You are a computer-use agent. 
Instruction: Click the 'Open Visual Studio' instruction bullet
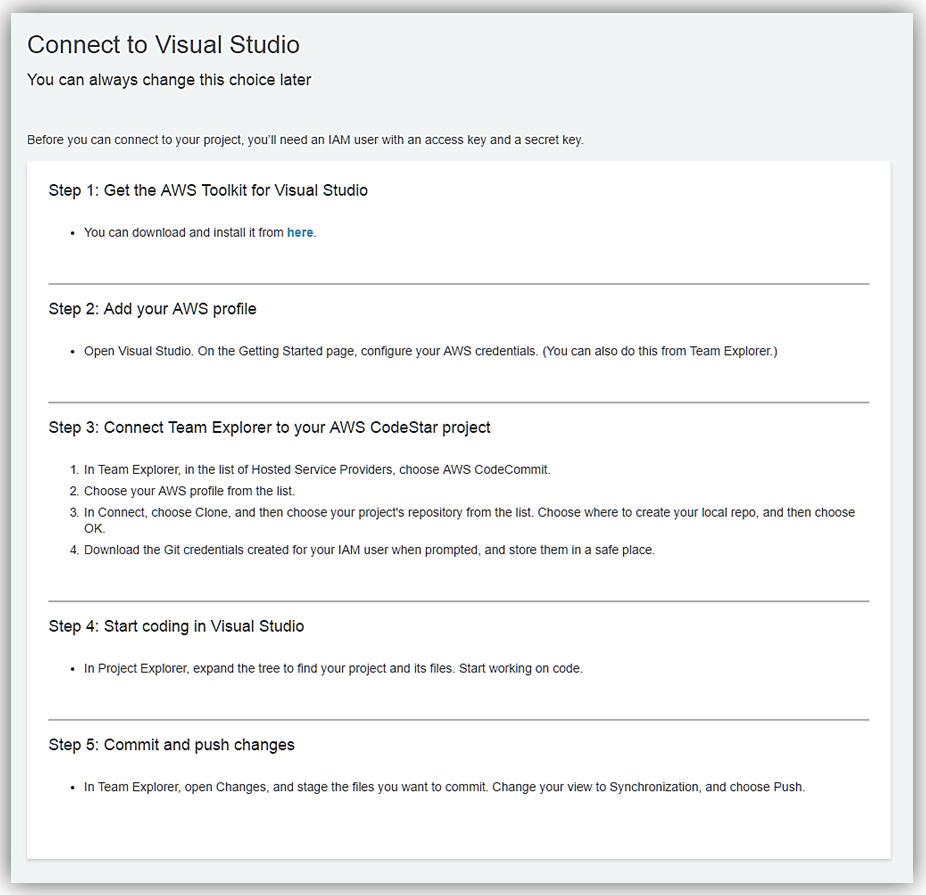click(430, 351)
